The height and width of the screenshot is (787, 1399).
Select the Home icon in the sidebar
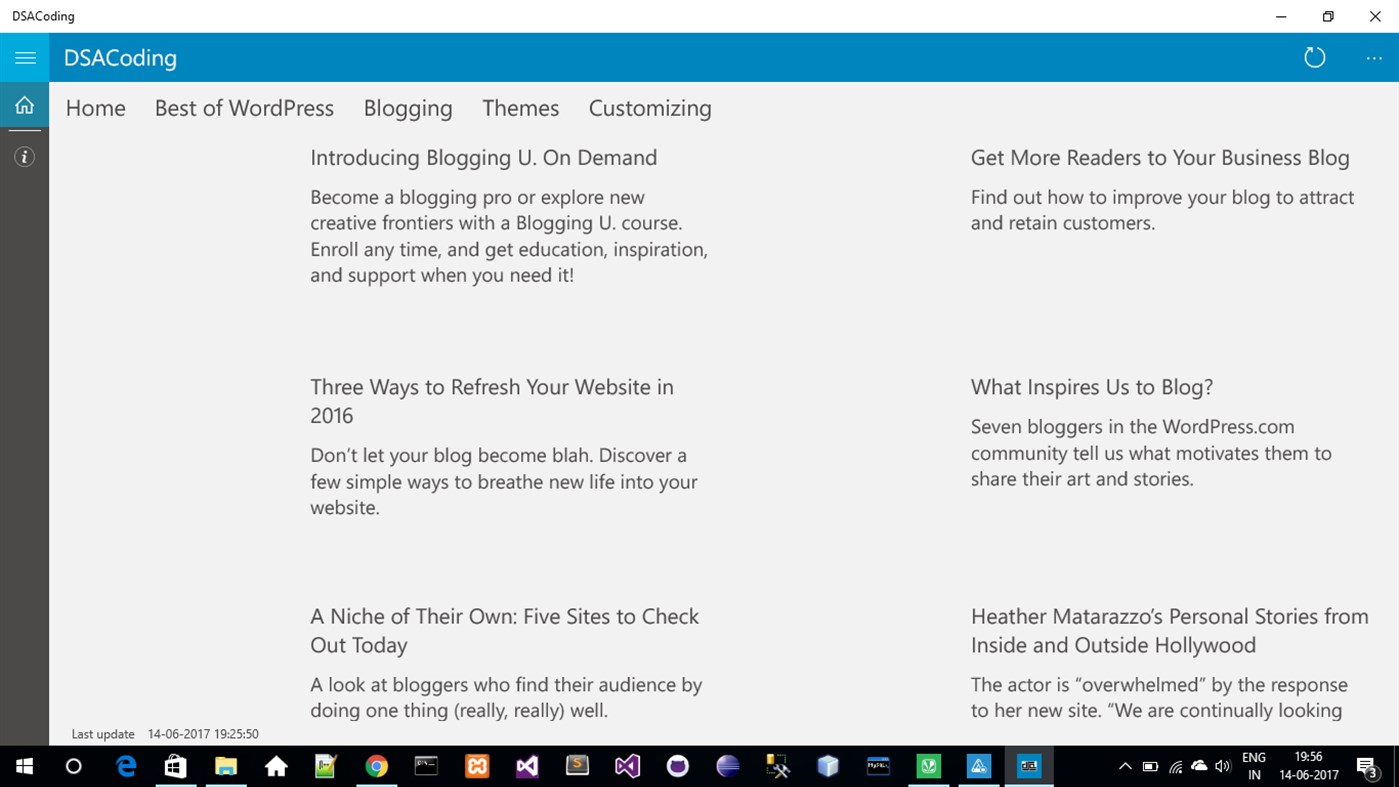[x=24, y=104]
